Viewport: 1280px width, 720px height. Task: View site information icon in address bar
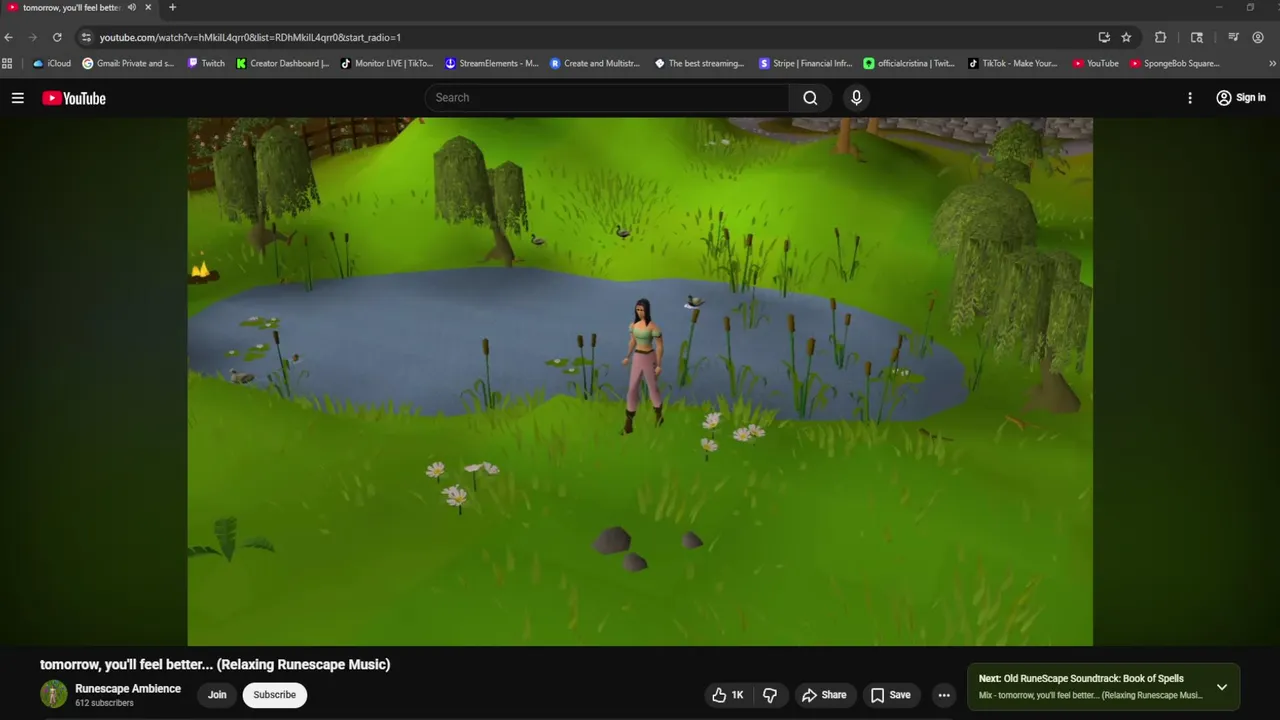pyautogui.click(x=87, y=37)
